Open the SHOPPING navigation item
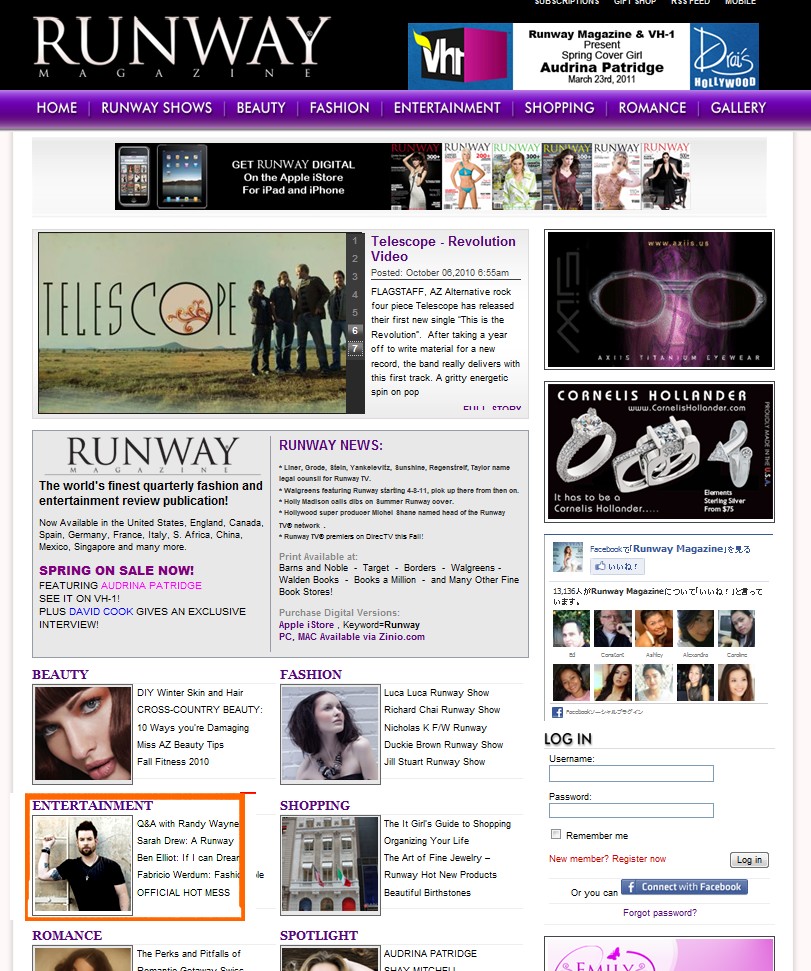Image resolution: width=811 pixels, height=971 pixels. pos(560,108)
